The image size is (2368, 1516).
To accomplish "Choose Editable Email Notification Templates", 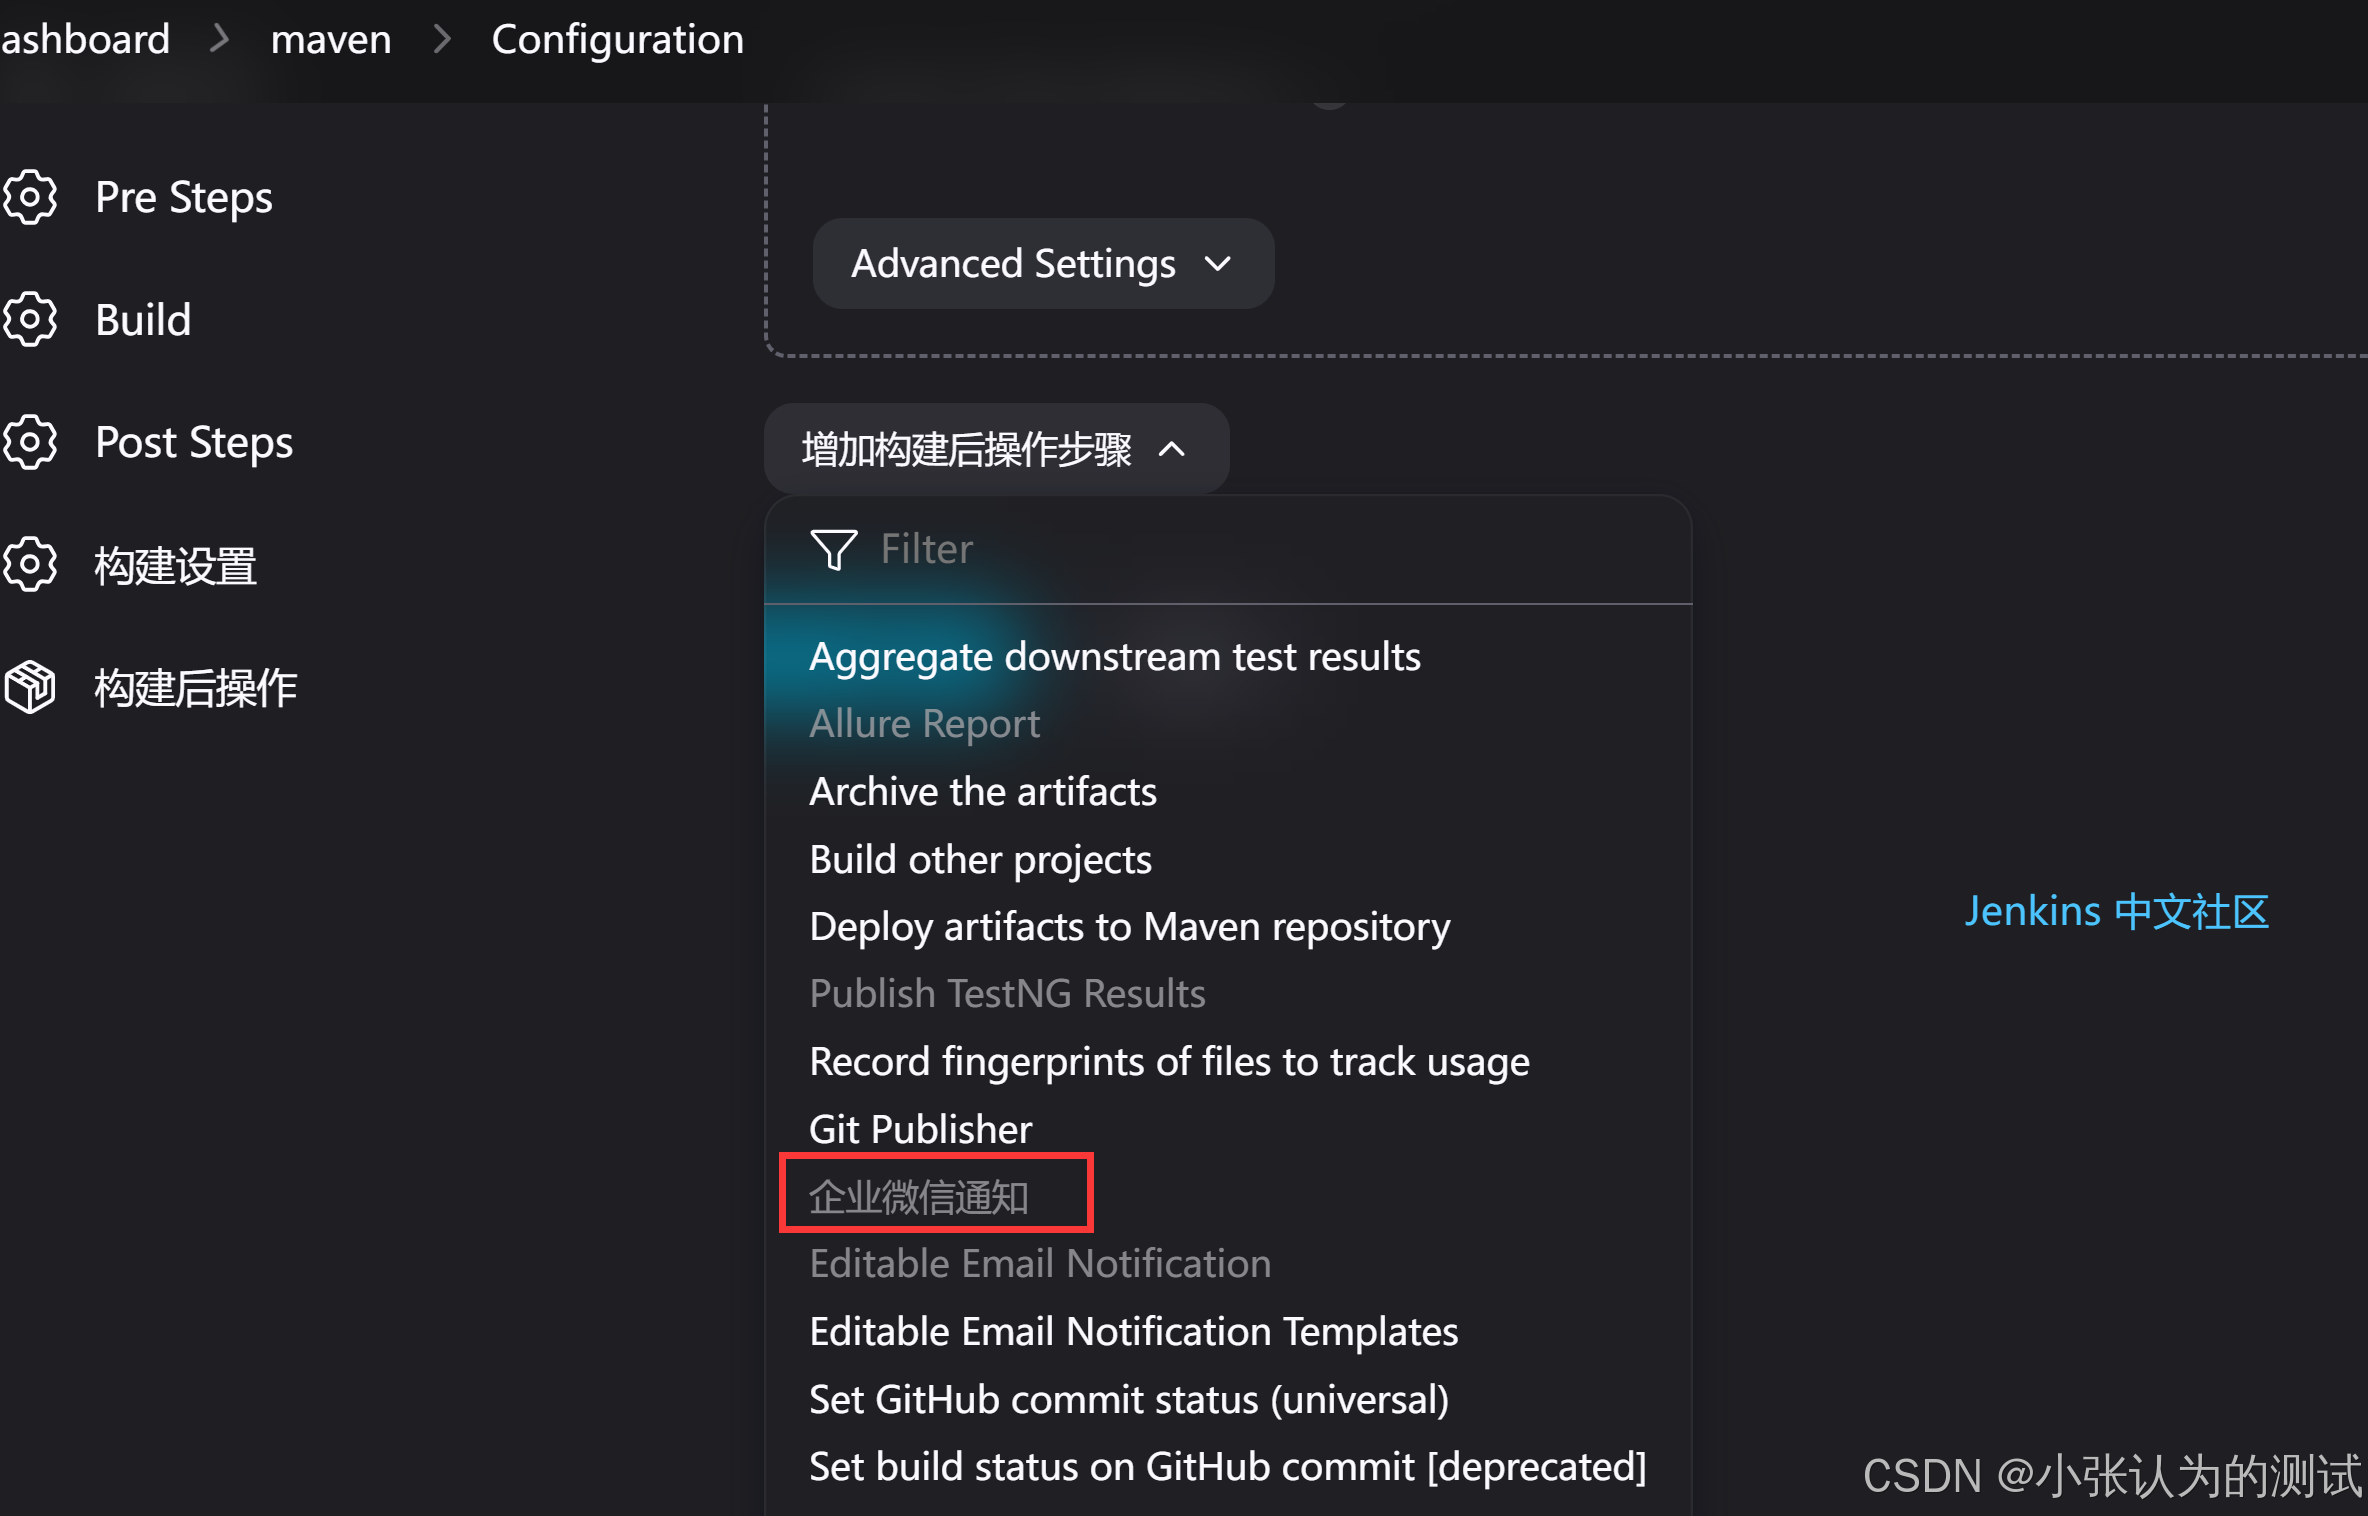I will tap(1133, 1332).
